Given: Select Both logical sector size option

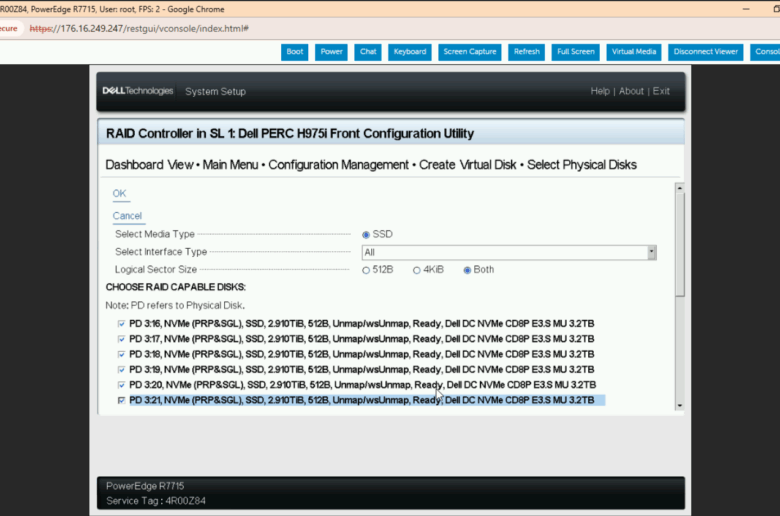Looking at the screenshot, I should tap(466, 270).
